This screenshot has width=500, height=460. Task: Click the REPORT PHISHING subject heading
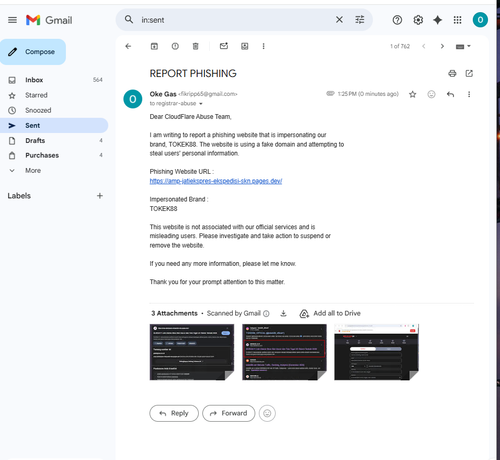click(x=193, y=73)
